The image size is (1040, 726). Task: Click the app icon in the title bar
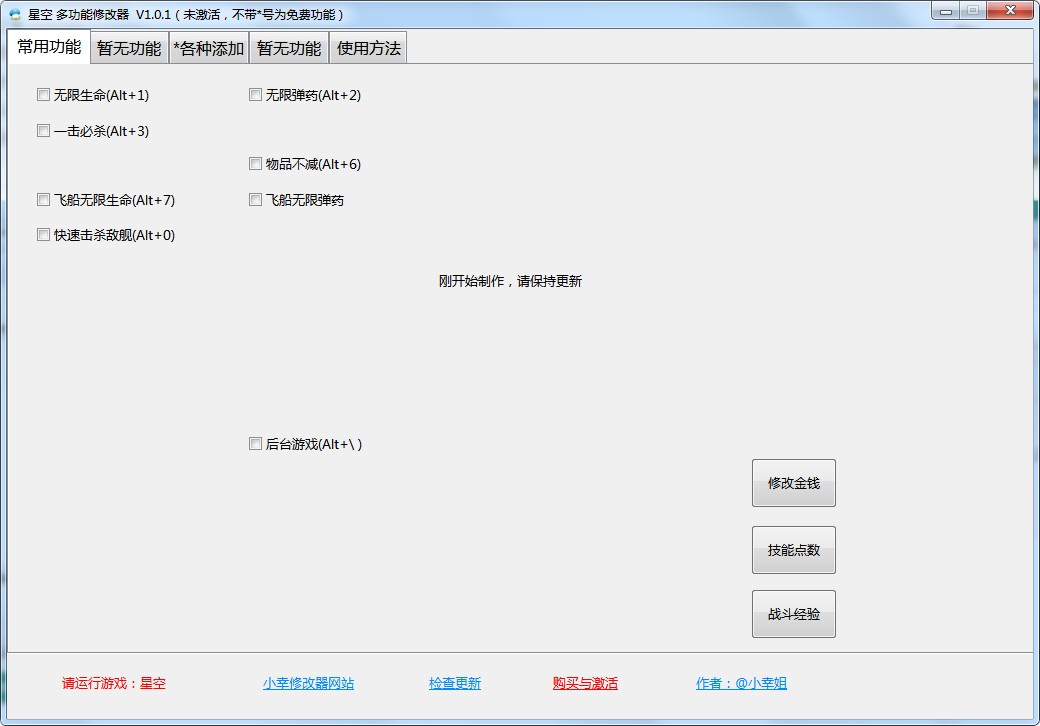pyautogui.click(x=15, y=14)
